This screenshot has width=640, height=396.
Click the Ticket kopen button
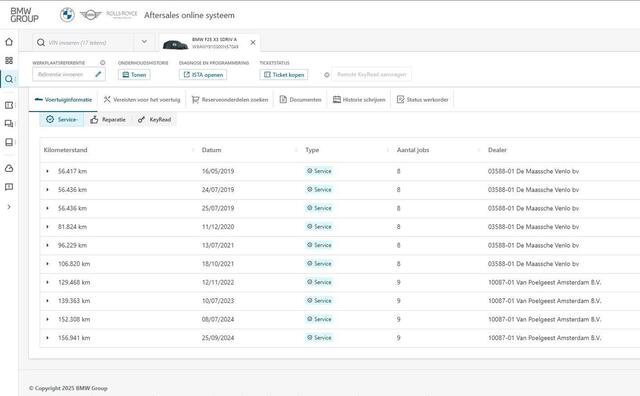tap(284, 75)
